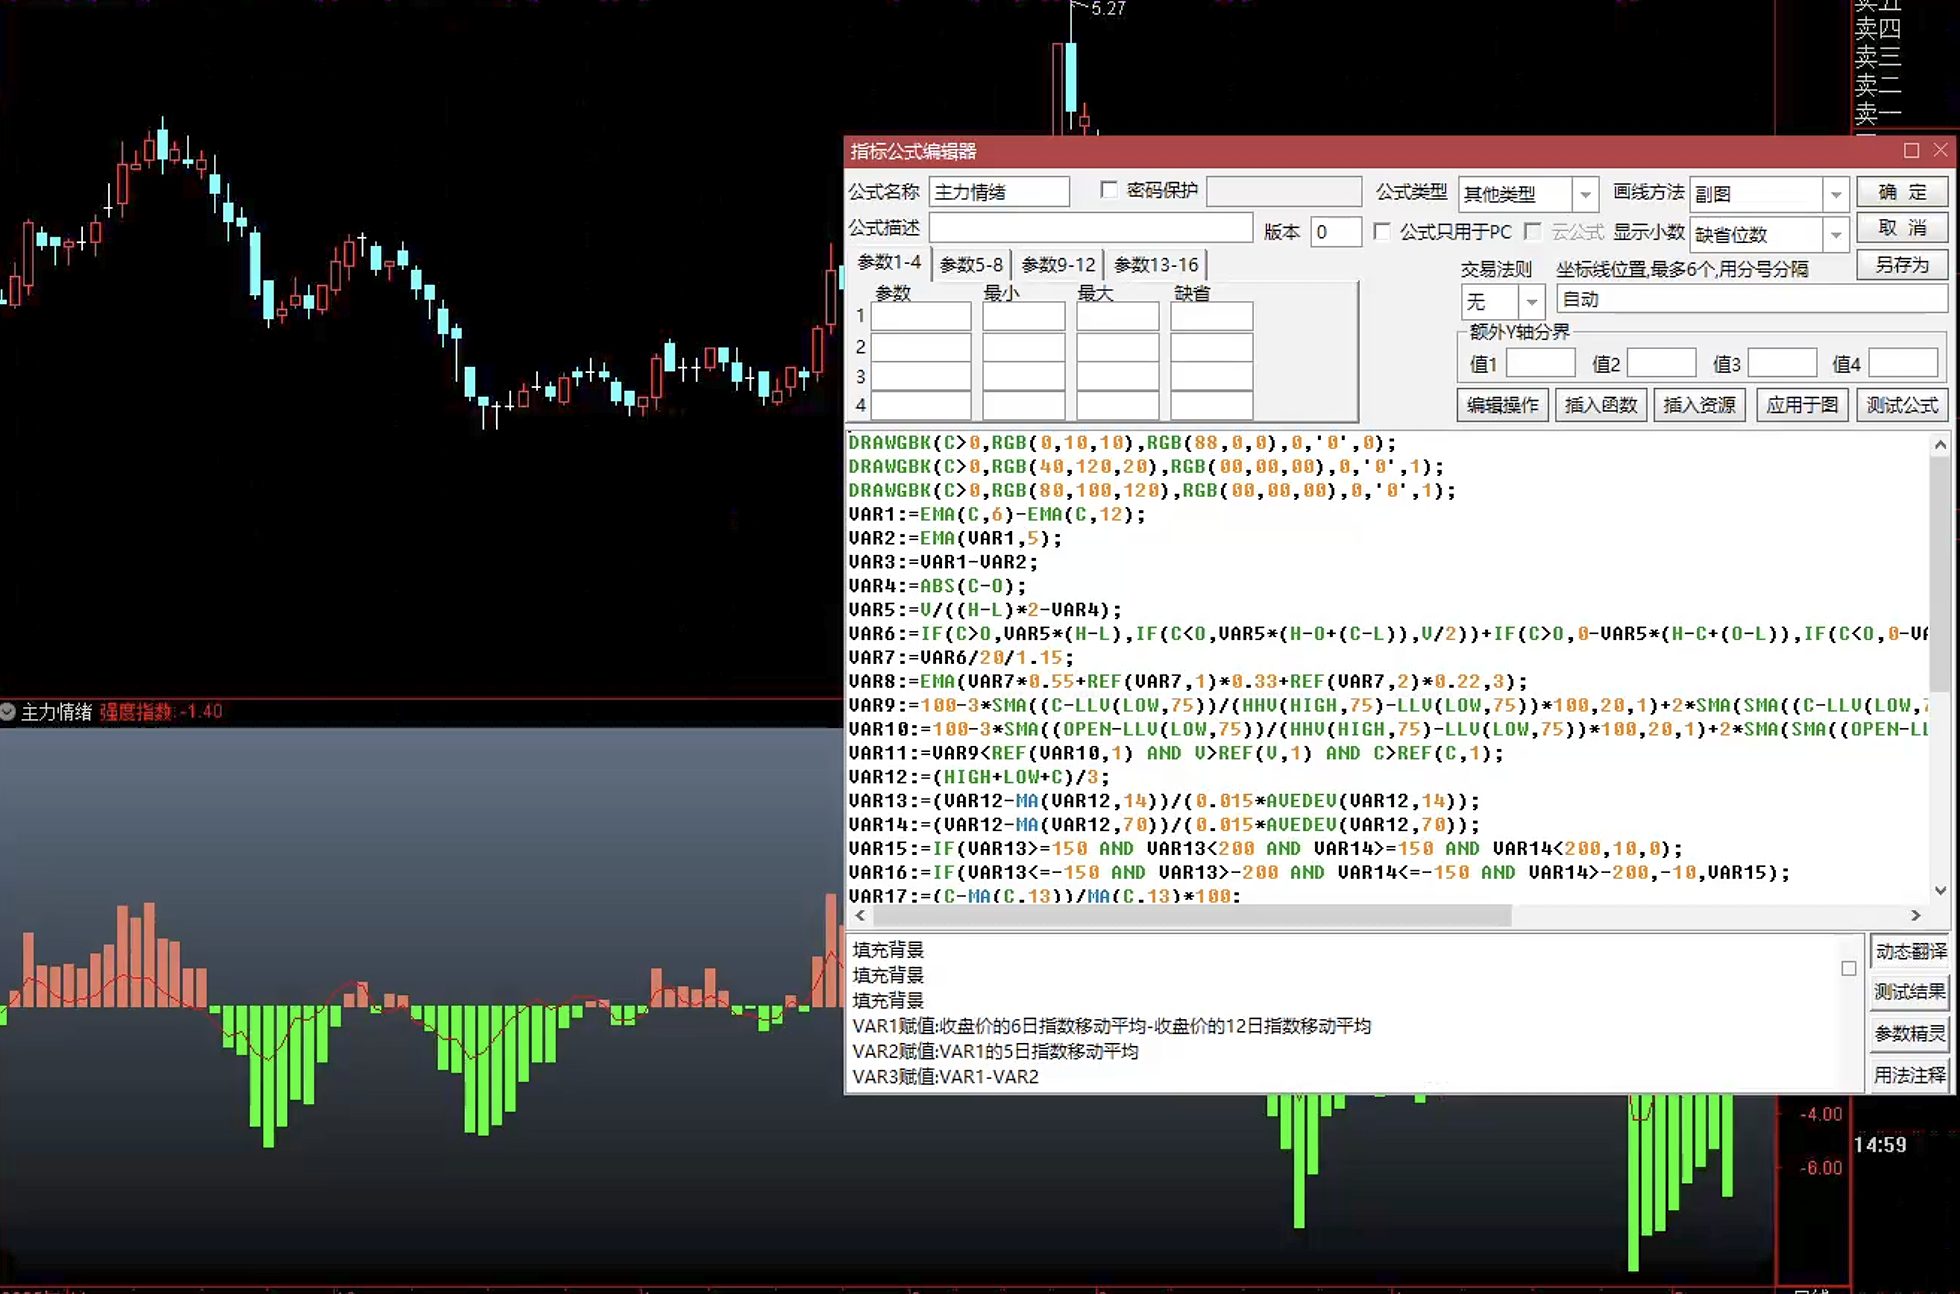Click the 5.27 high price label
The width and height of the screenshot is (1960, 1294).
click(1108, 9)
